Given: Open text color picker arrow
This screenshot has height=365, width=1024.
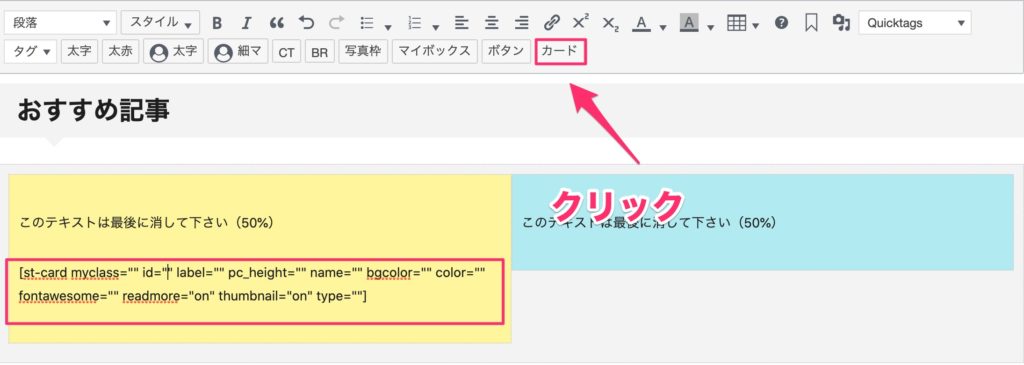Looking at the screenshot, I should click(x=663, y=27).
